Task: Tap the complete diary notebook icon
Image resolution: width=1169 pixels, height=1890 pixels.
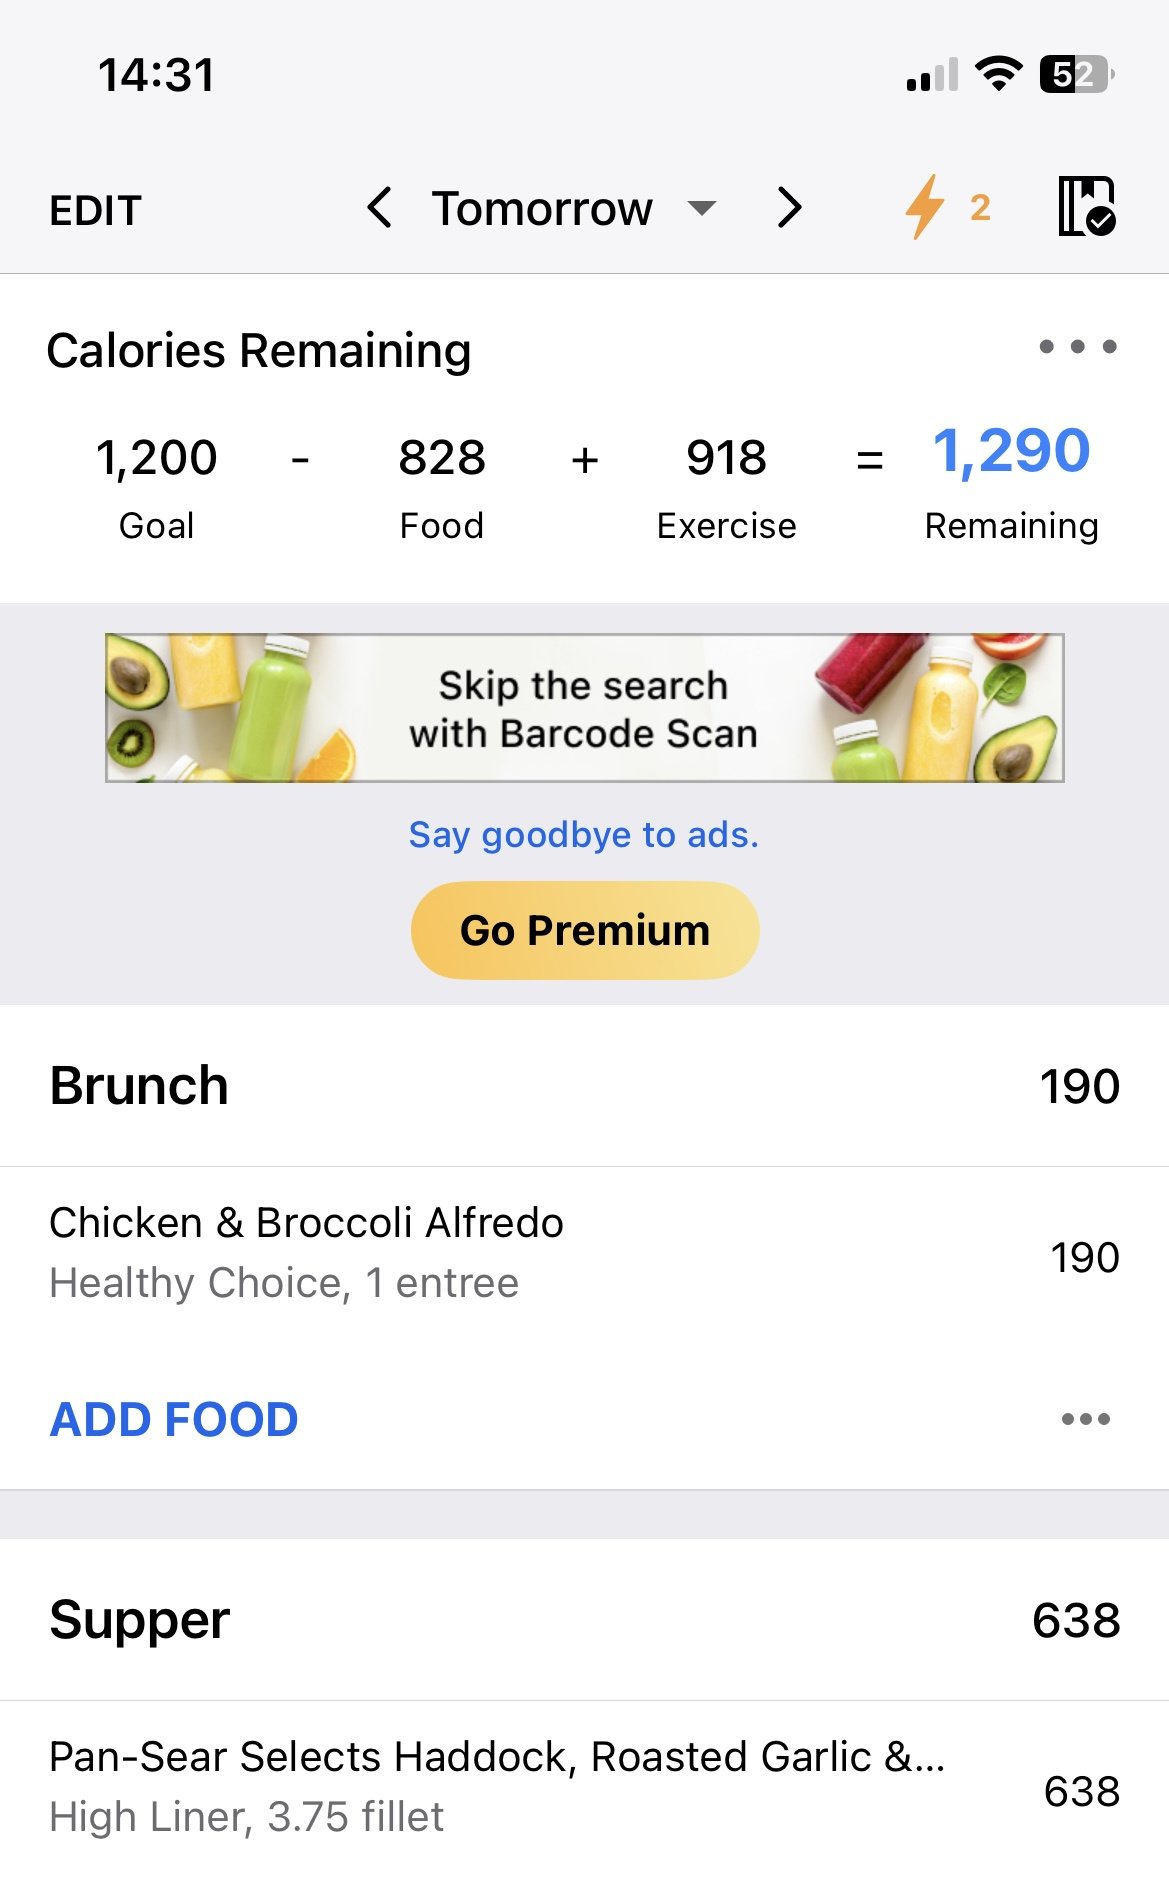Action: [x=1087, y=207]
